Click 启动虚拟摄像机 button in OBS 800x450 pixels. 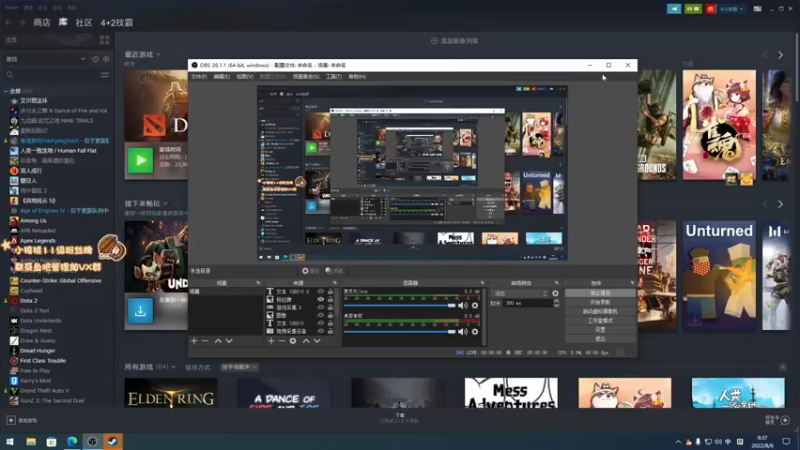pyautogui.click(x=600, y=312)
